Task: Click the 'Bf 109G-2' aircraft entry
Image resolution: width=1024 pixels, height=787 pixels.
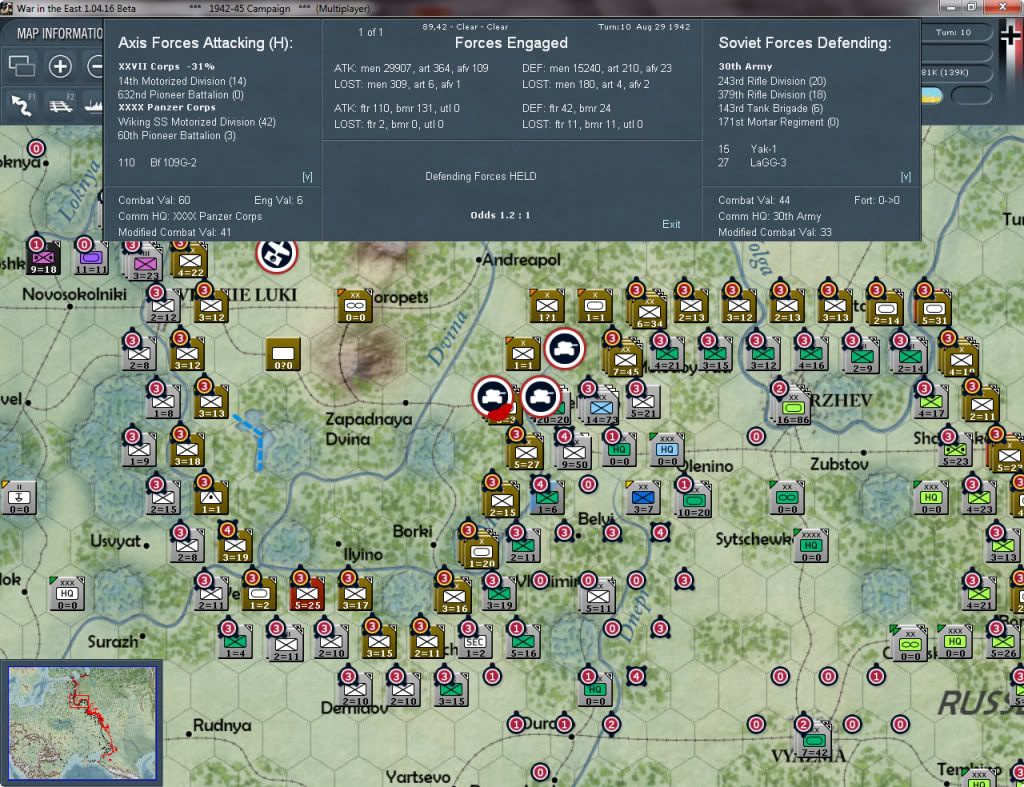Action: (x=173, y=163)
